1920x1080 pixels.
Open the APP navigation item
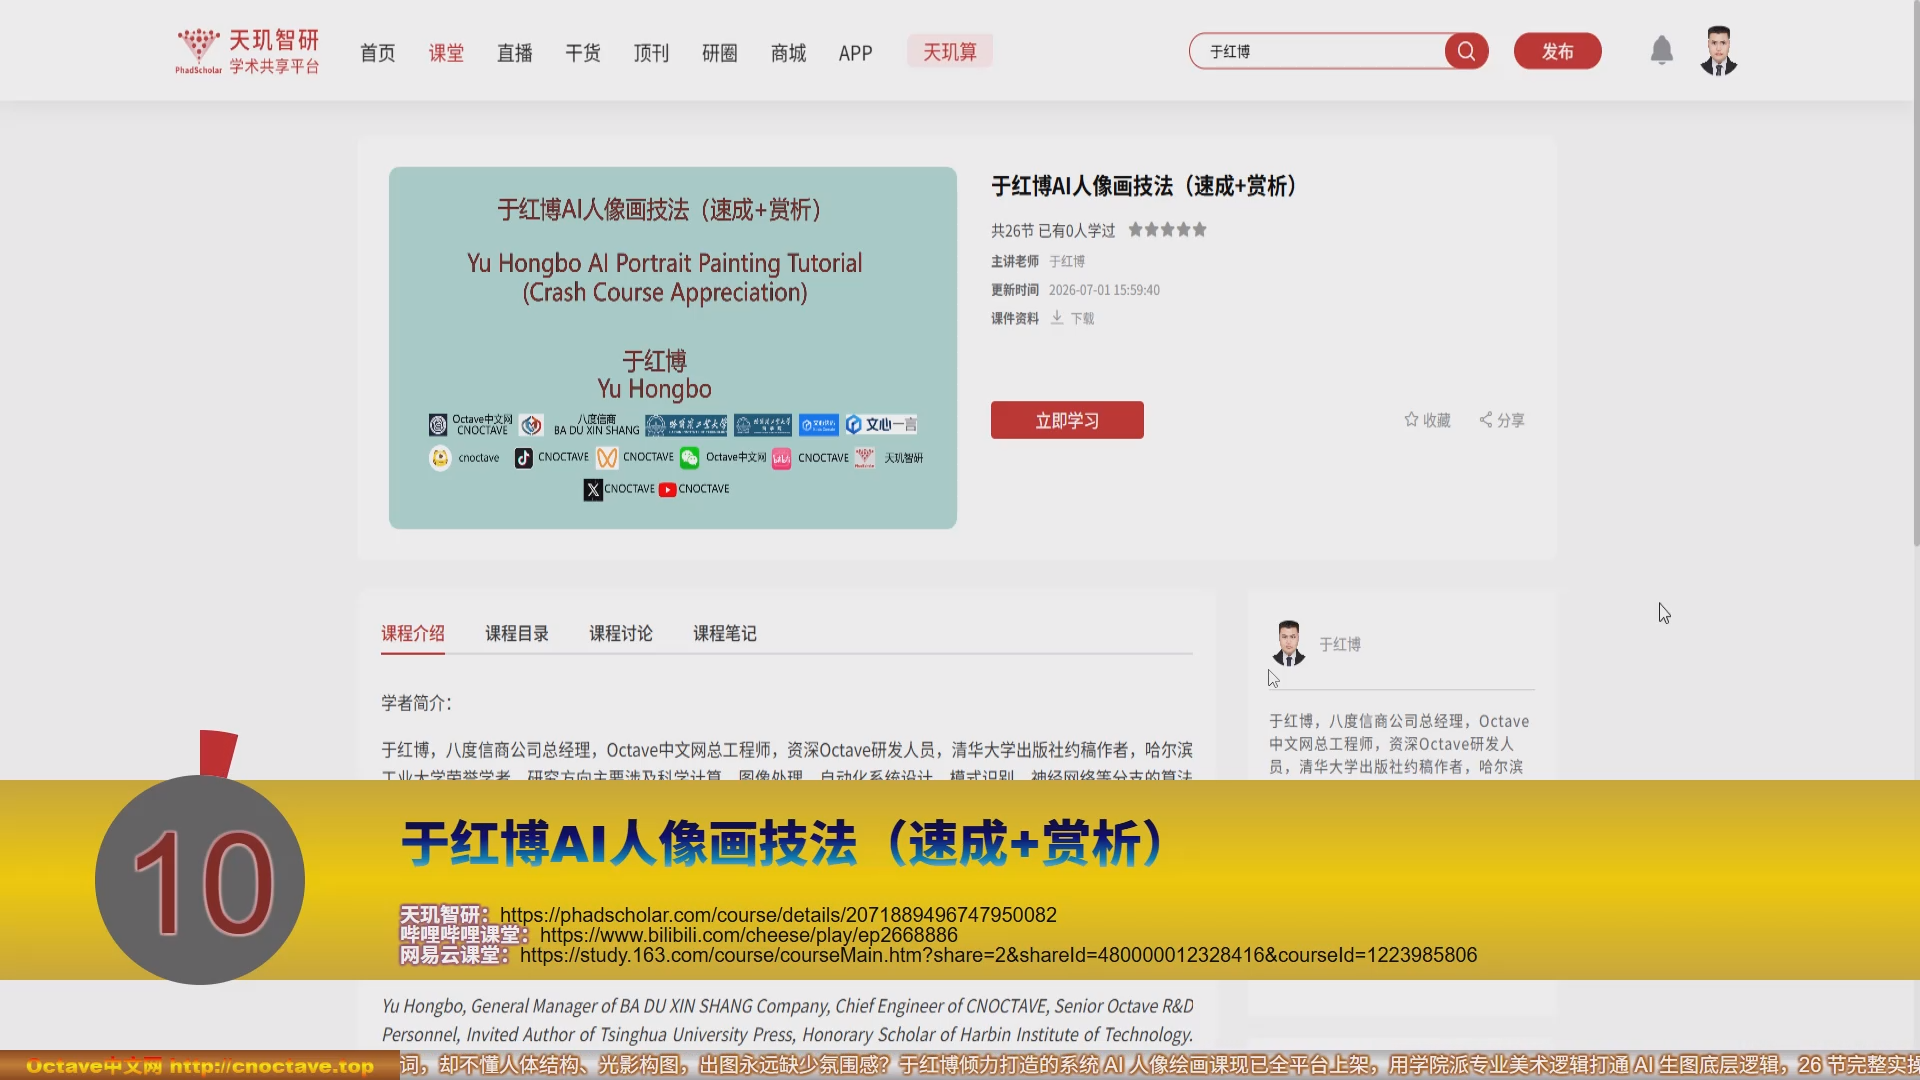856,53
